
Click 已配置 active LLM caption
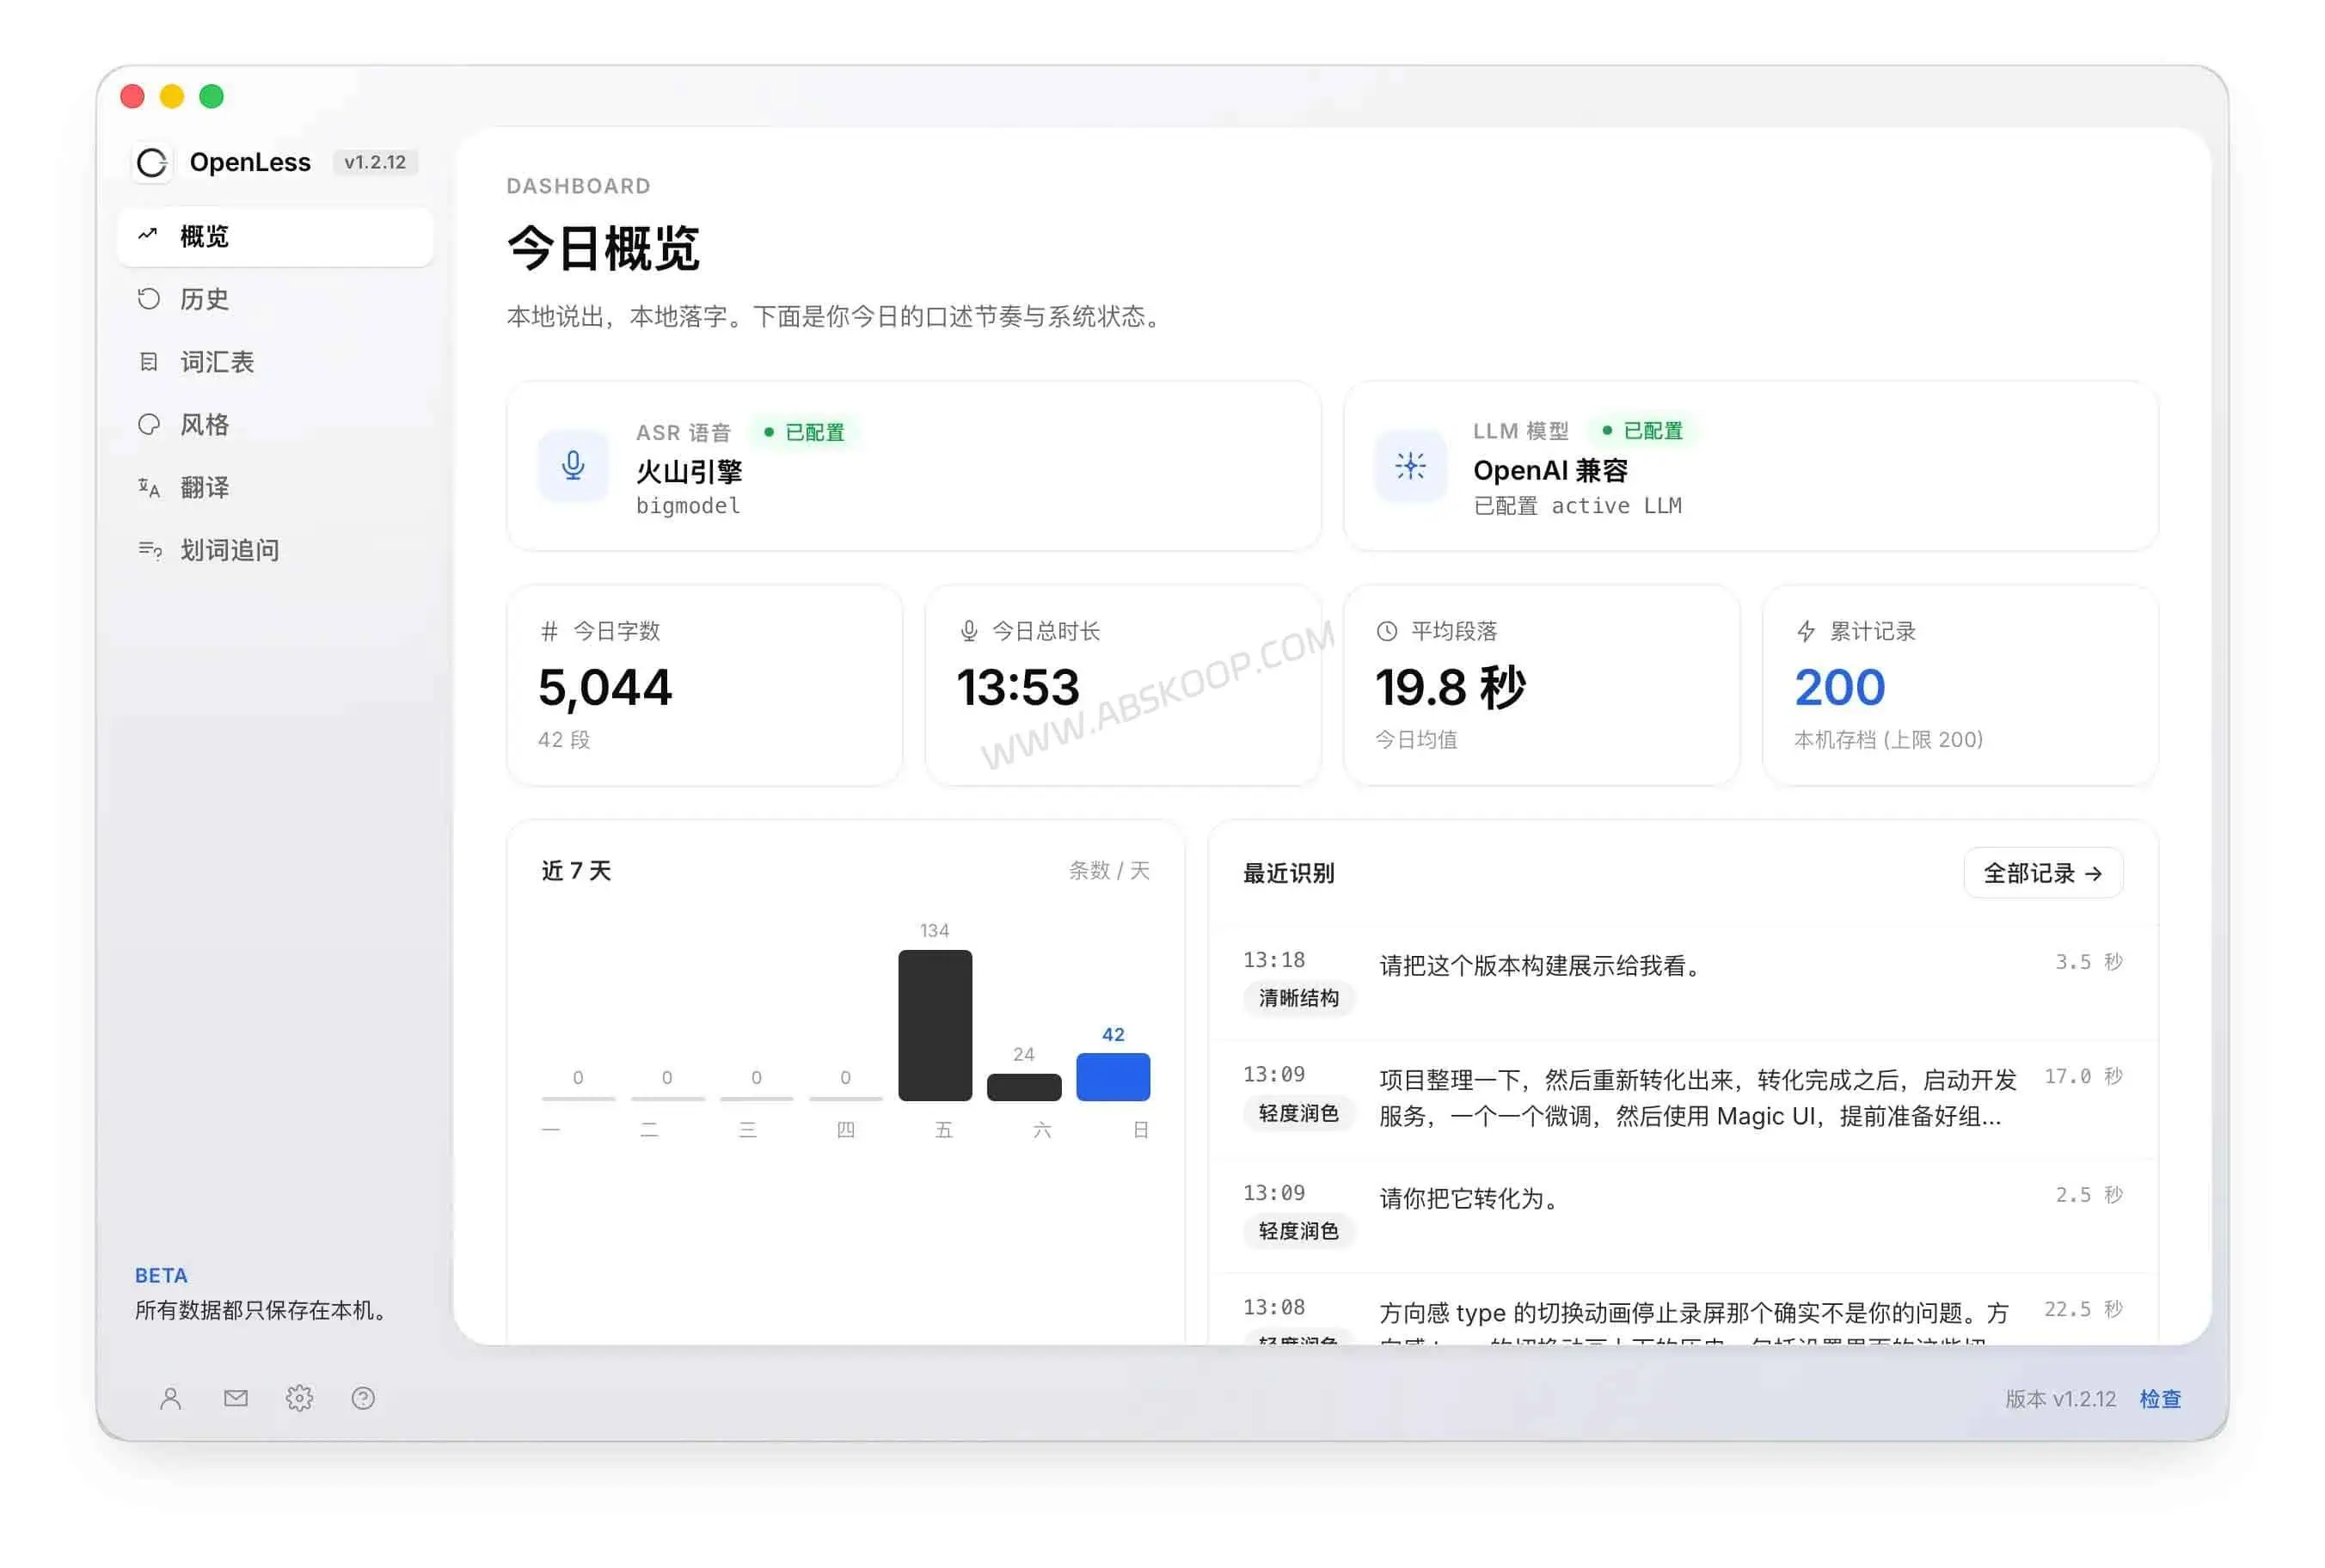(1577, 506)
